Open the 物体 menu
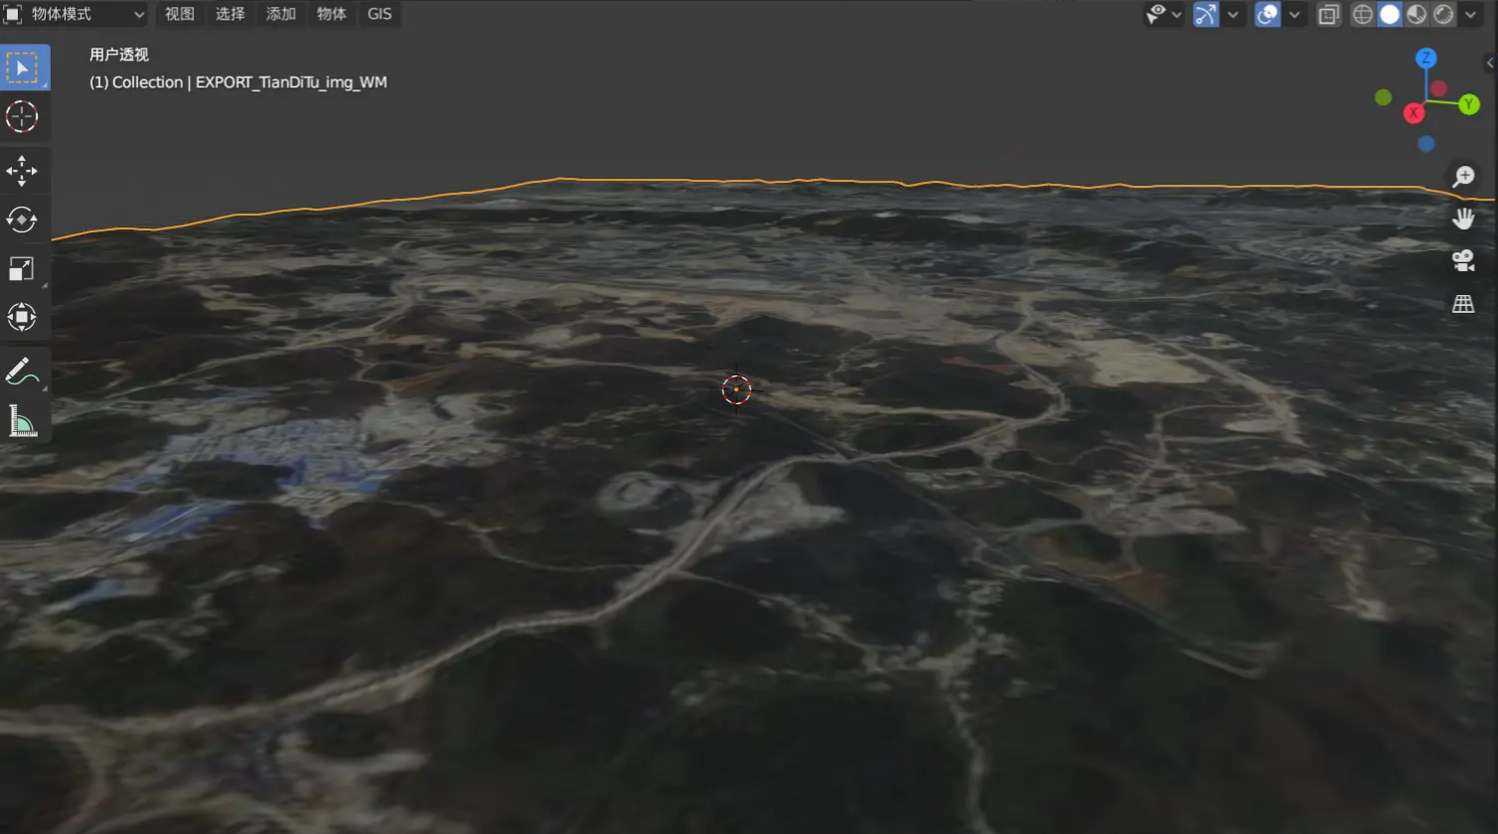 [331, 14]
